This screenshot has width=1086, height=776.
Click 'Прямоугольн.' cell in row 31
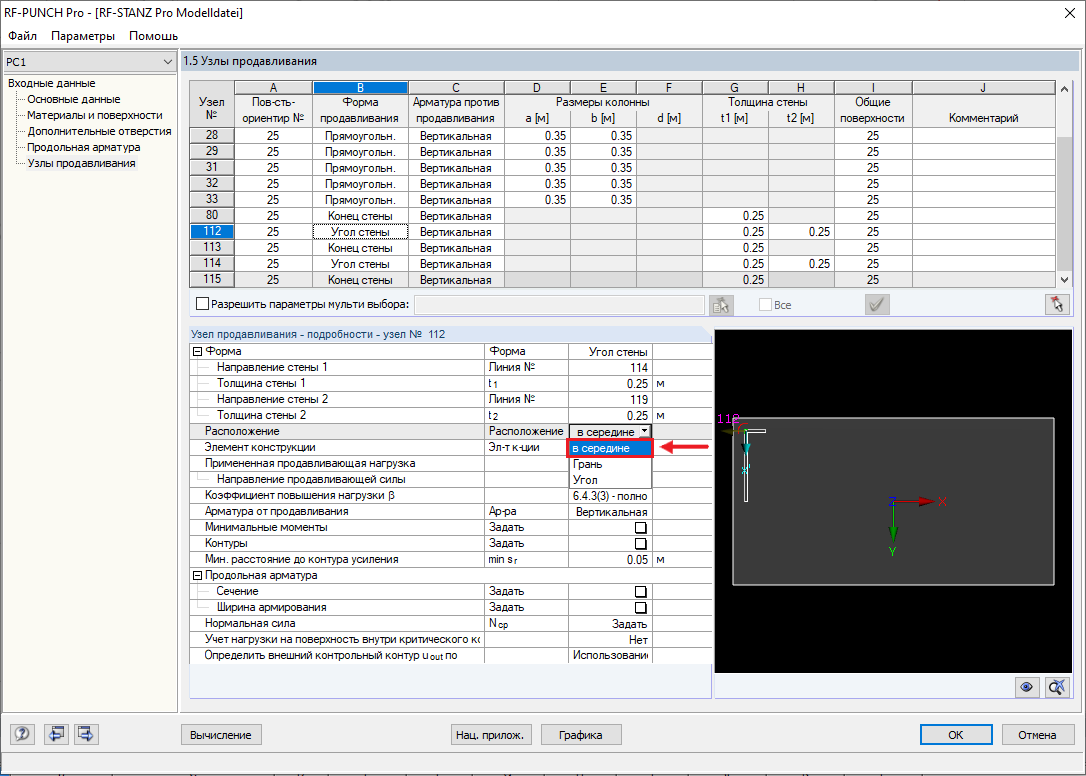pos(360,168)
